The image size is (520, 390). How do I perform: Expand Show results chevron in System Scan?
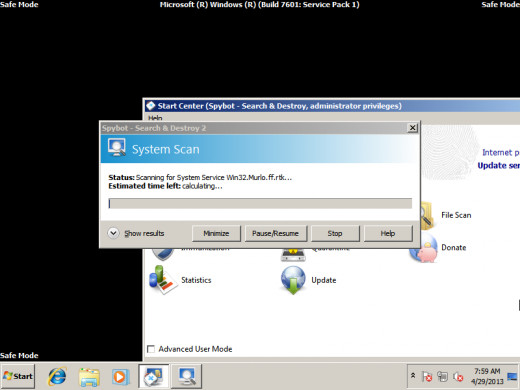(x=113, y=233)
